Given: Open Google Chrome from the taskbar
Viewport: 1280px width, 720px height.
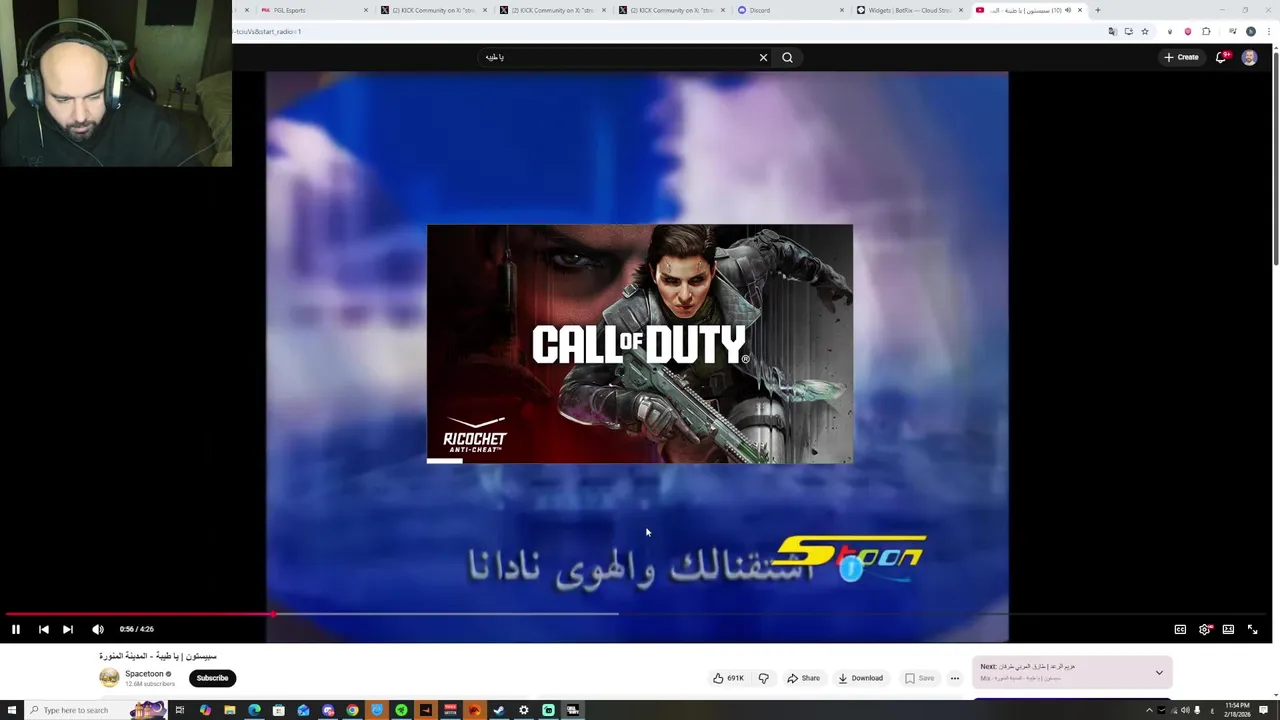Looking at the screenshot, I should click(x=352, y=710).
